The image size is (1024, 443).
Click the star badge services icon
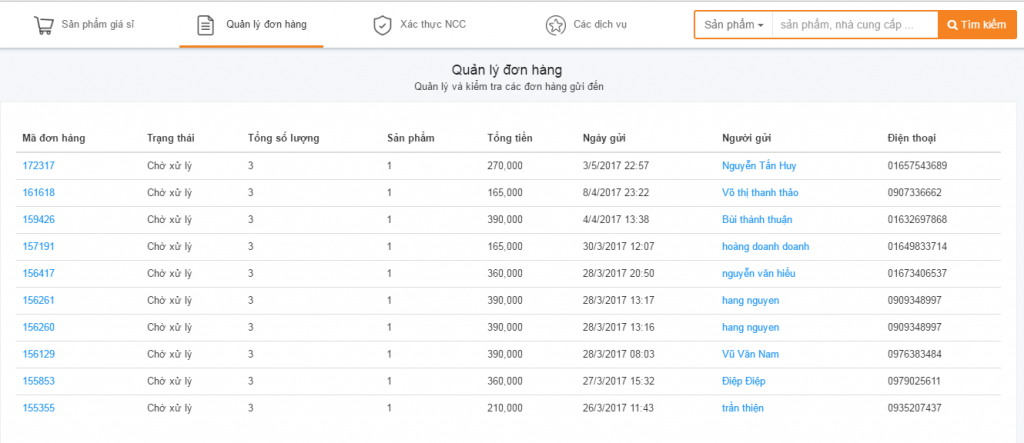pyautogui.click(x=555, y=25)
